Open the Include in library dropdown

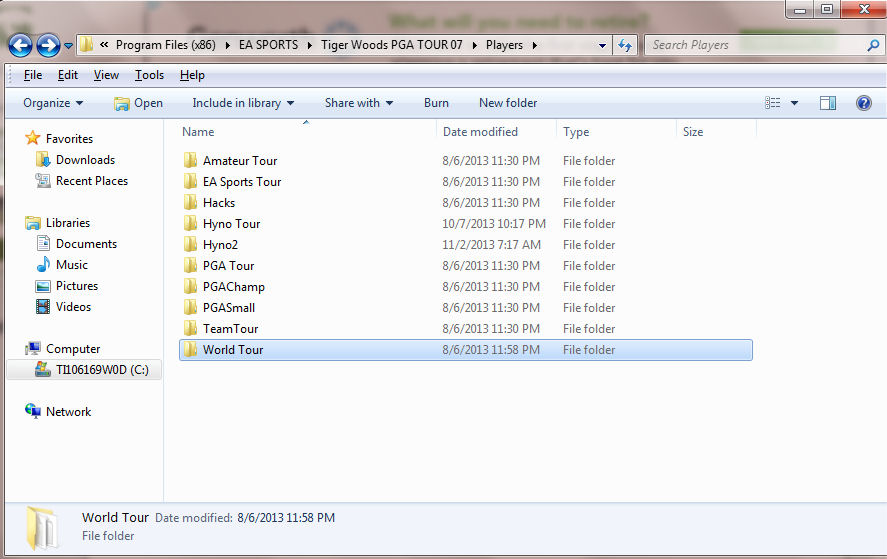pos(243,103)
